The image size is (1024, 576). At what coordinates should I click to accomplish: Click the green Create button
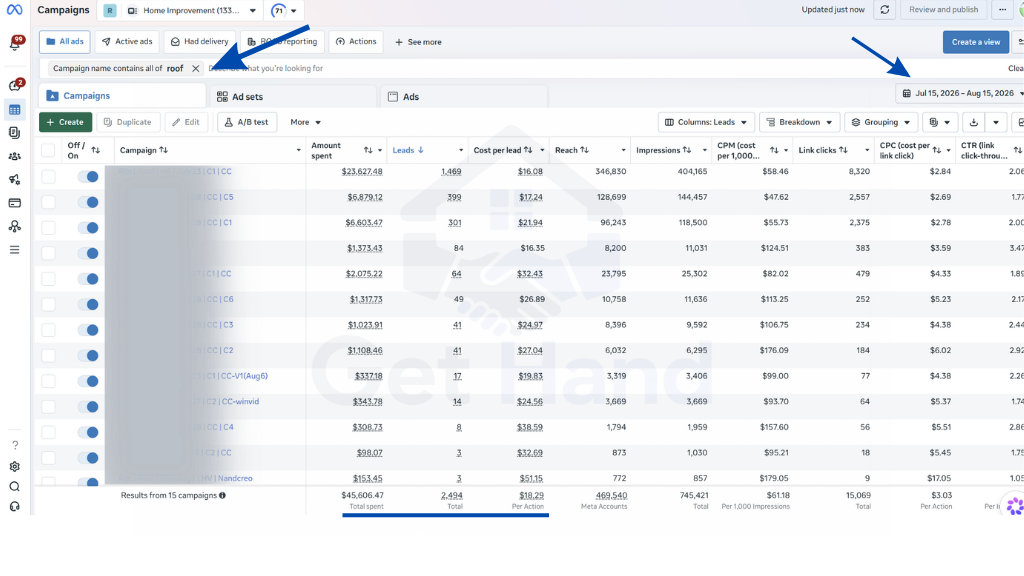pyautogui.click(x=65, y=122)
